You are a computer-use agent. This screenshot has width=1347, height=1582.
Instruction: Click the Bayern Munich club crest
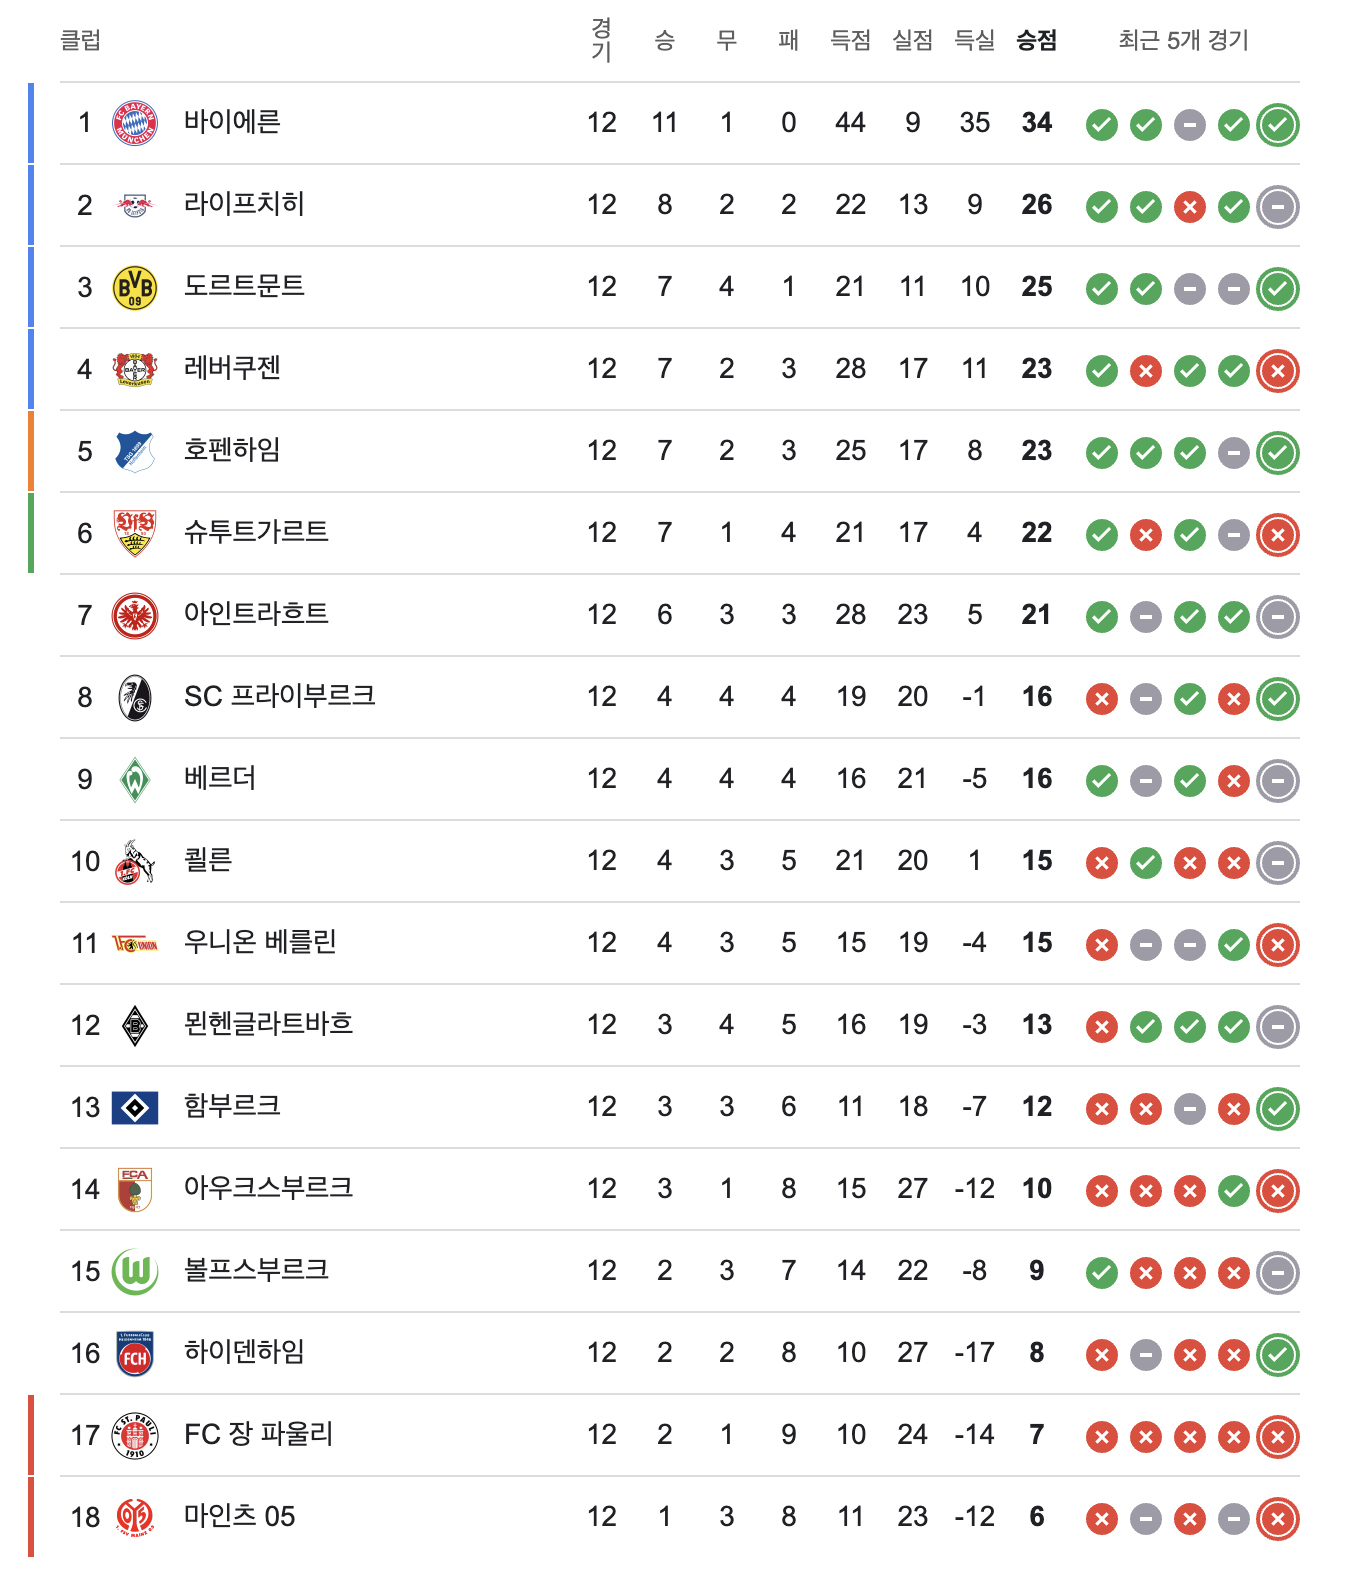click(x=135, y=124)
